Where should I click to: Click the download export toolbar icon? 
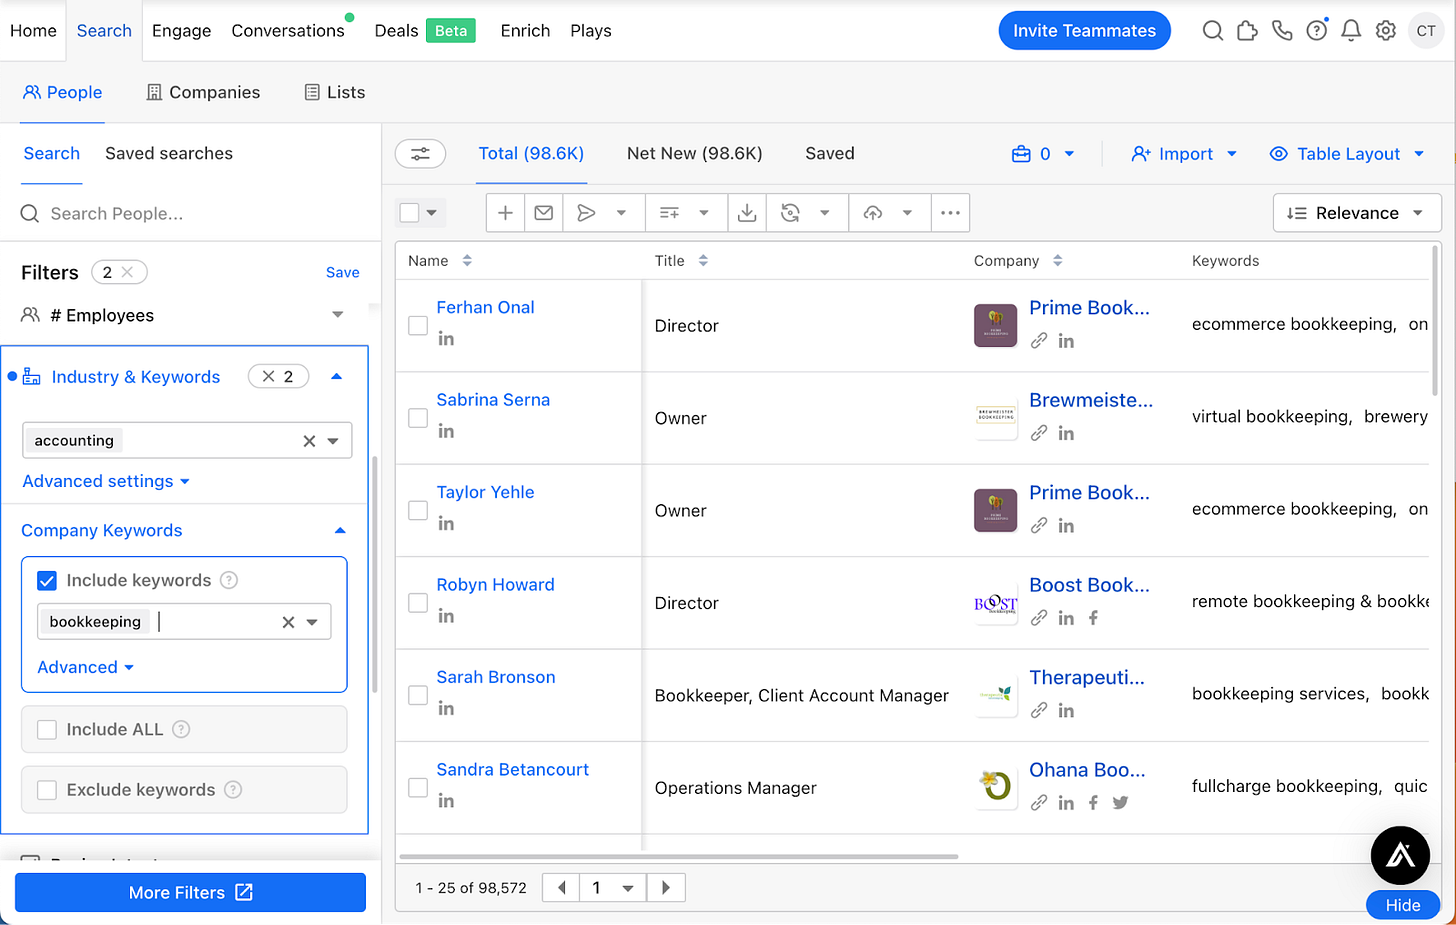(x=747, y=213)
